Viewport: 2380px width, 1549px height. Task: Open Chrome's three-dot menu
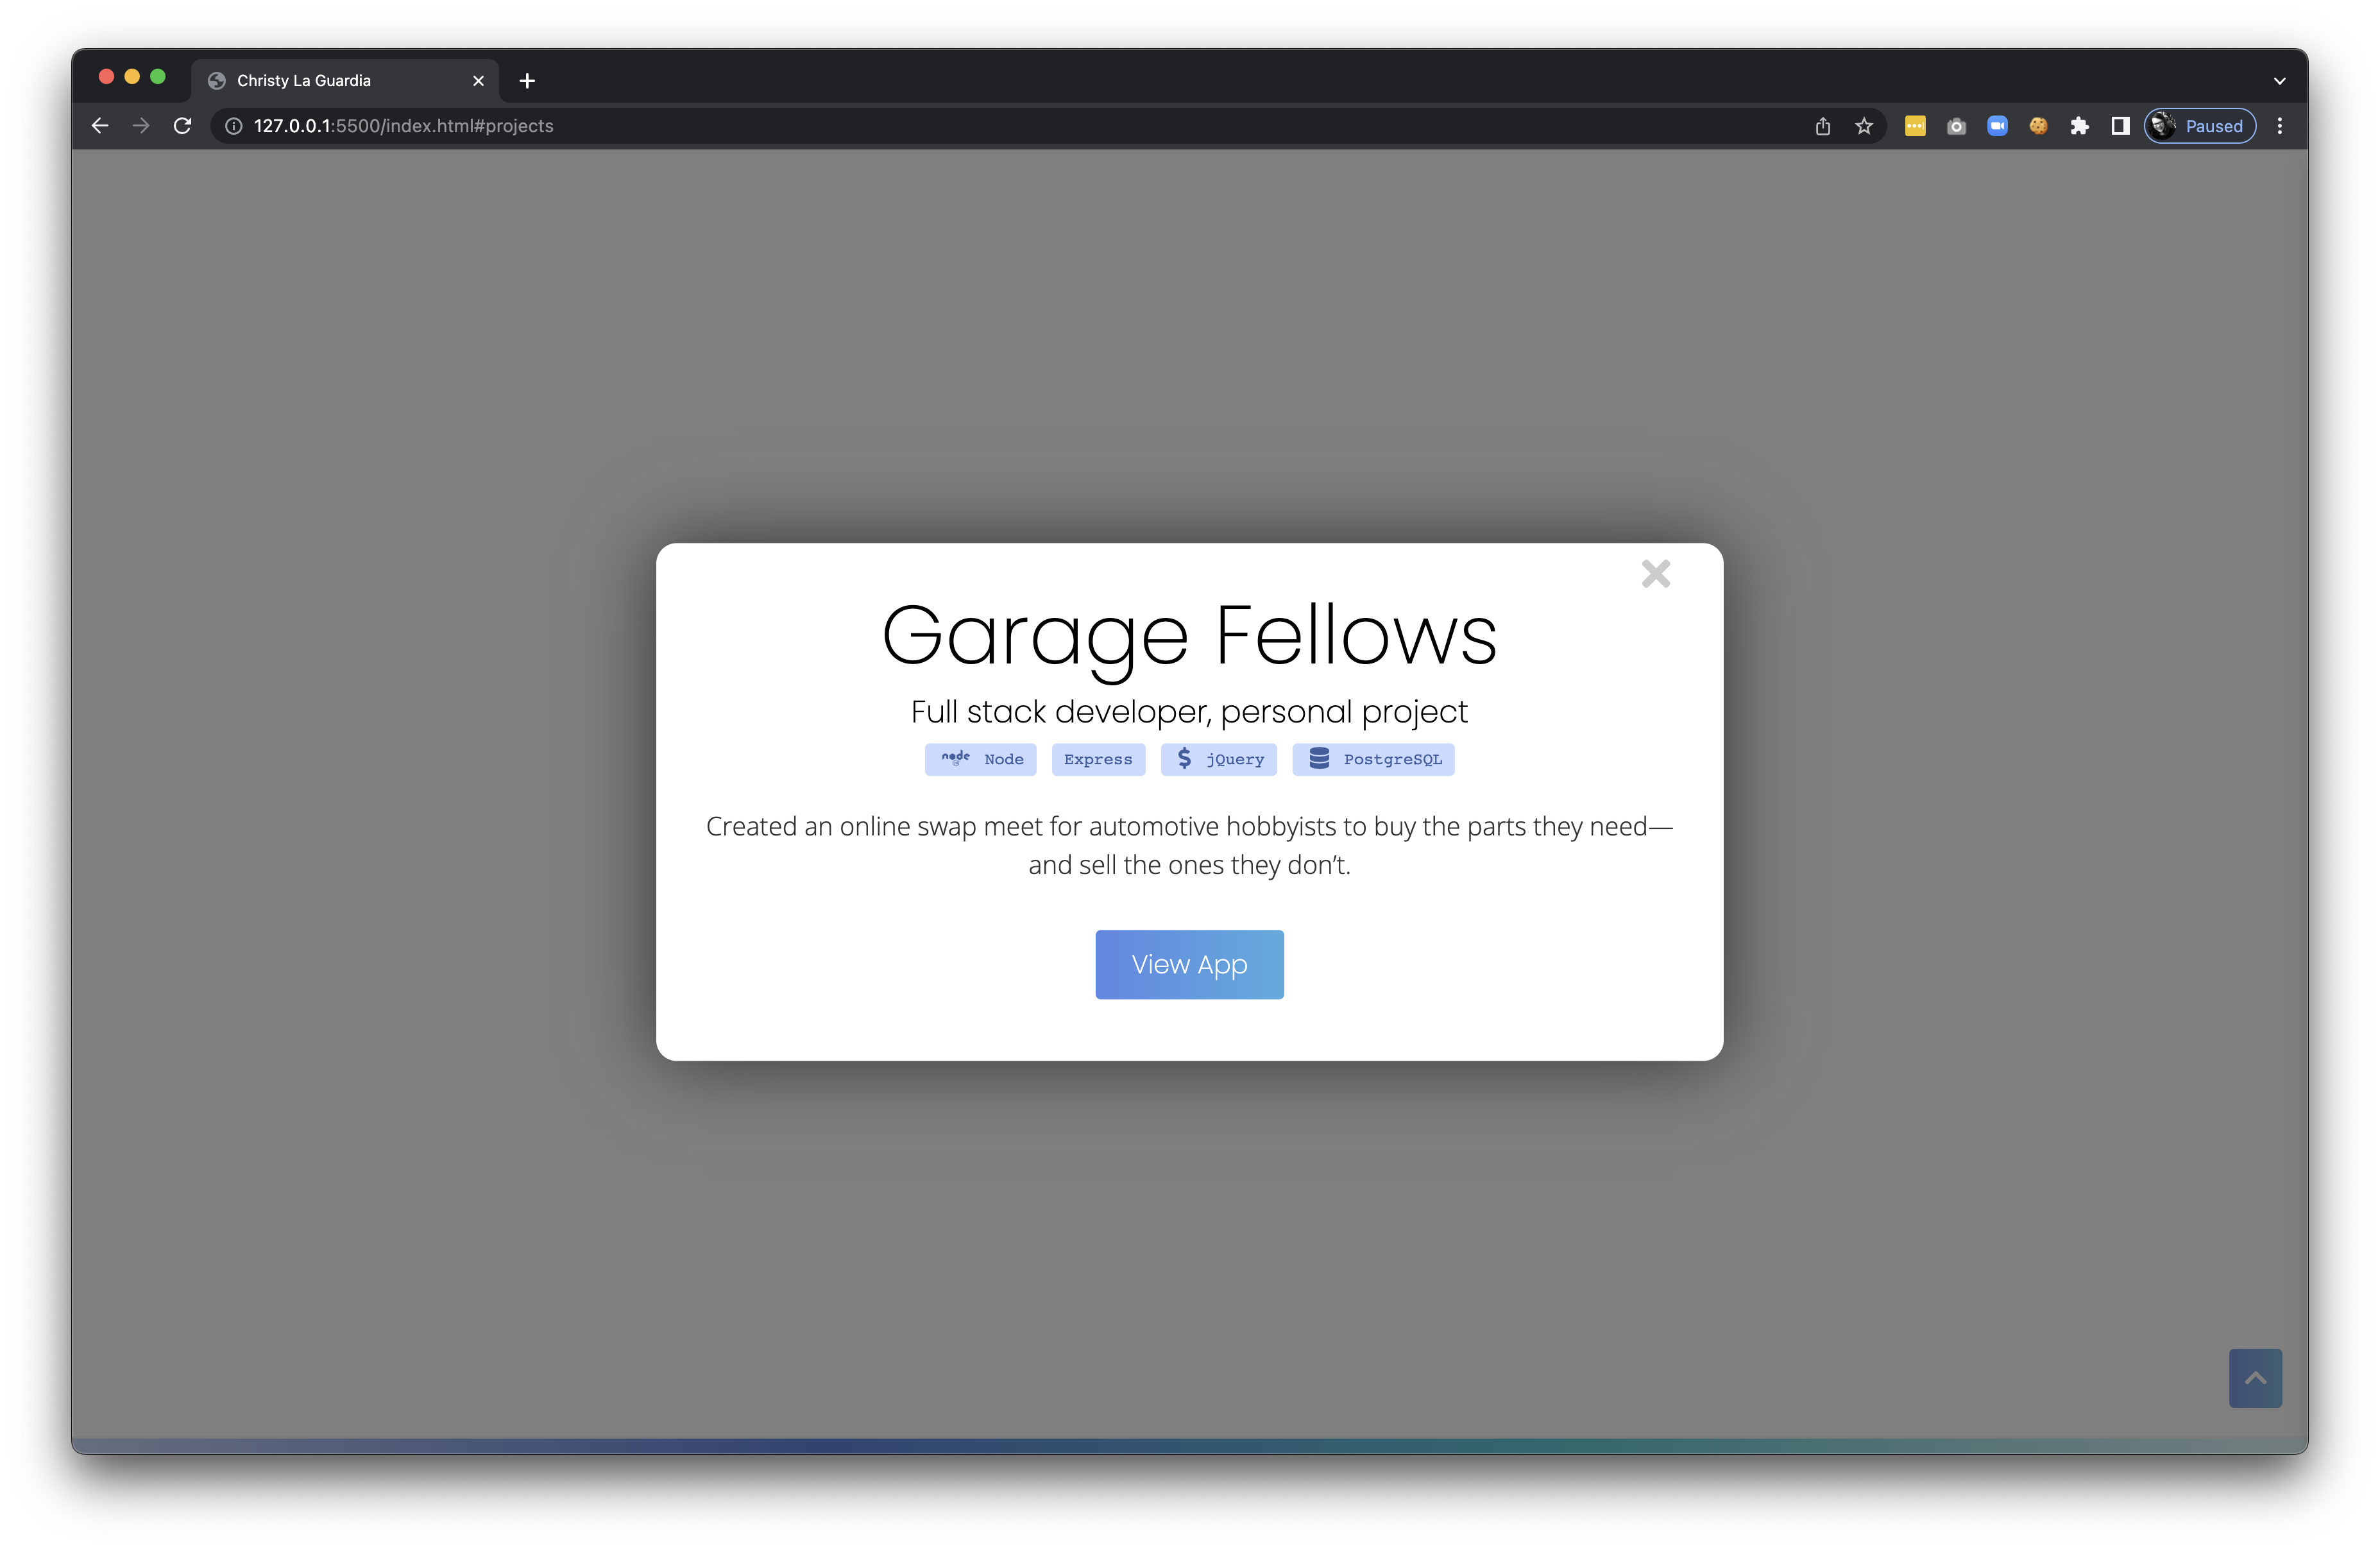[2280, 126]
